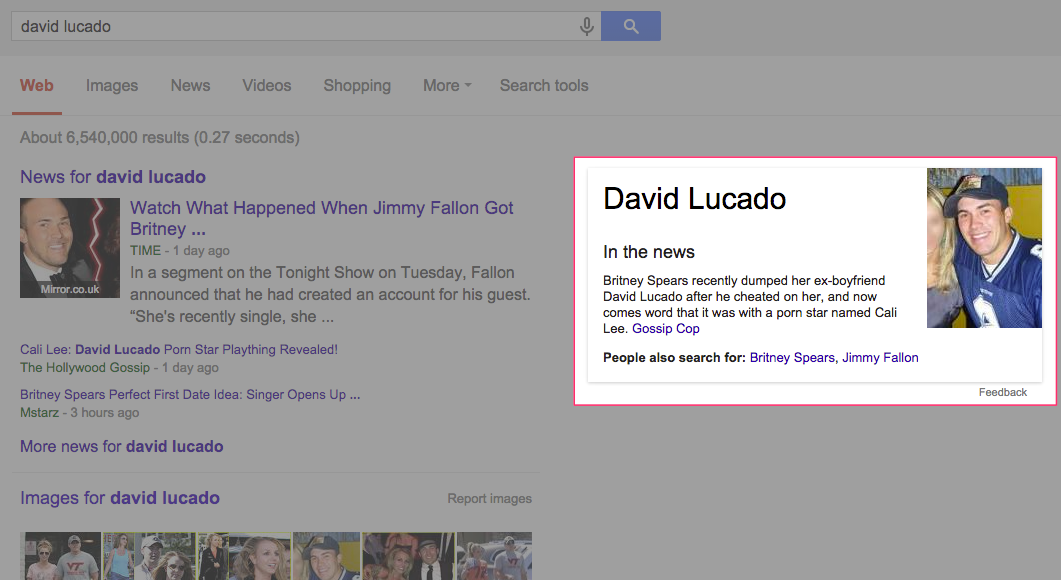
Task: Open News for david lucado heading link
Action: tap(112, 177)
